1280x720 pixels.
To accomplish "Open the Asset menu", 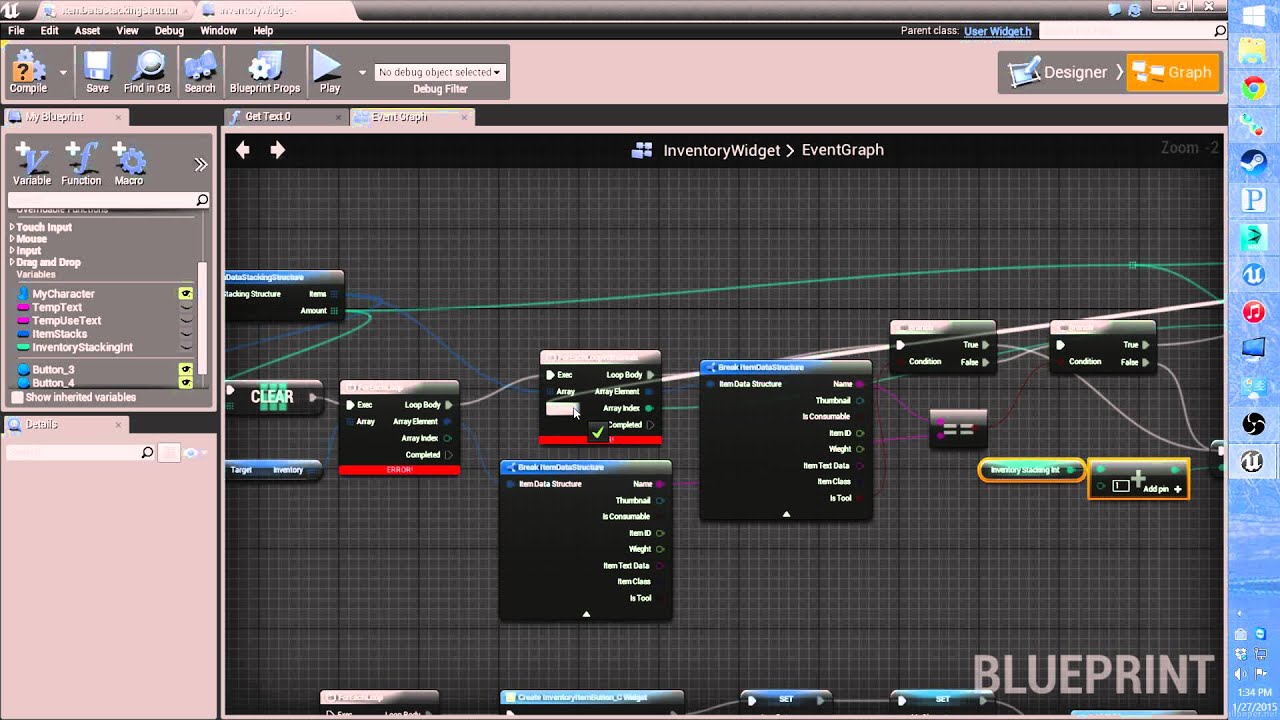I will (x=87, y=31).
